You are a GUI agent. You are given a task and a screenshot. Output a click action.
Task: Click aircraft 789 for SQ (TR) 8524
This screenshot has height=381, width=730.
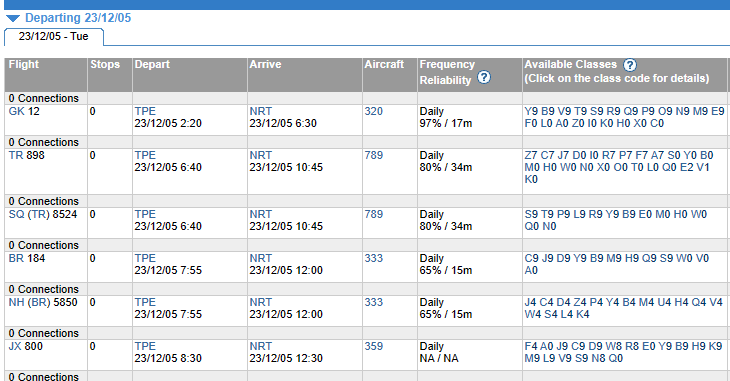(x=373, y=214)
